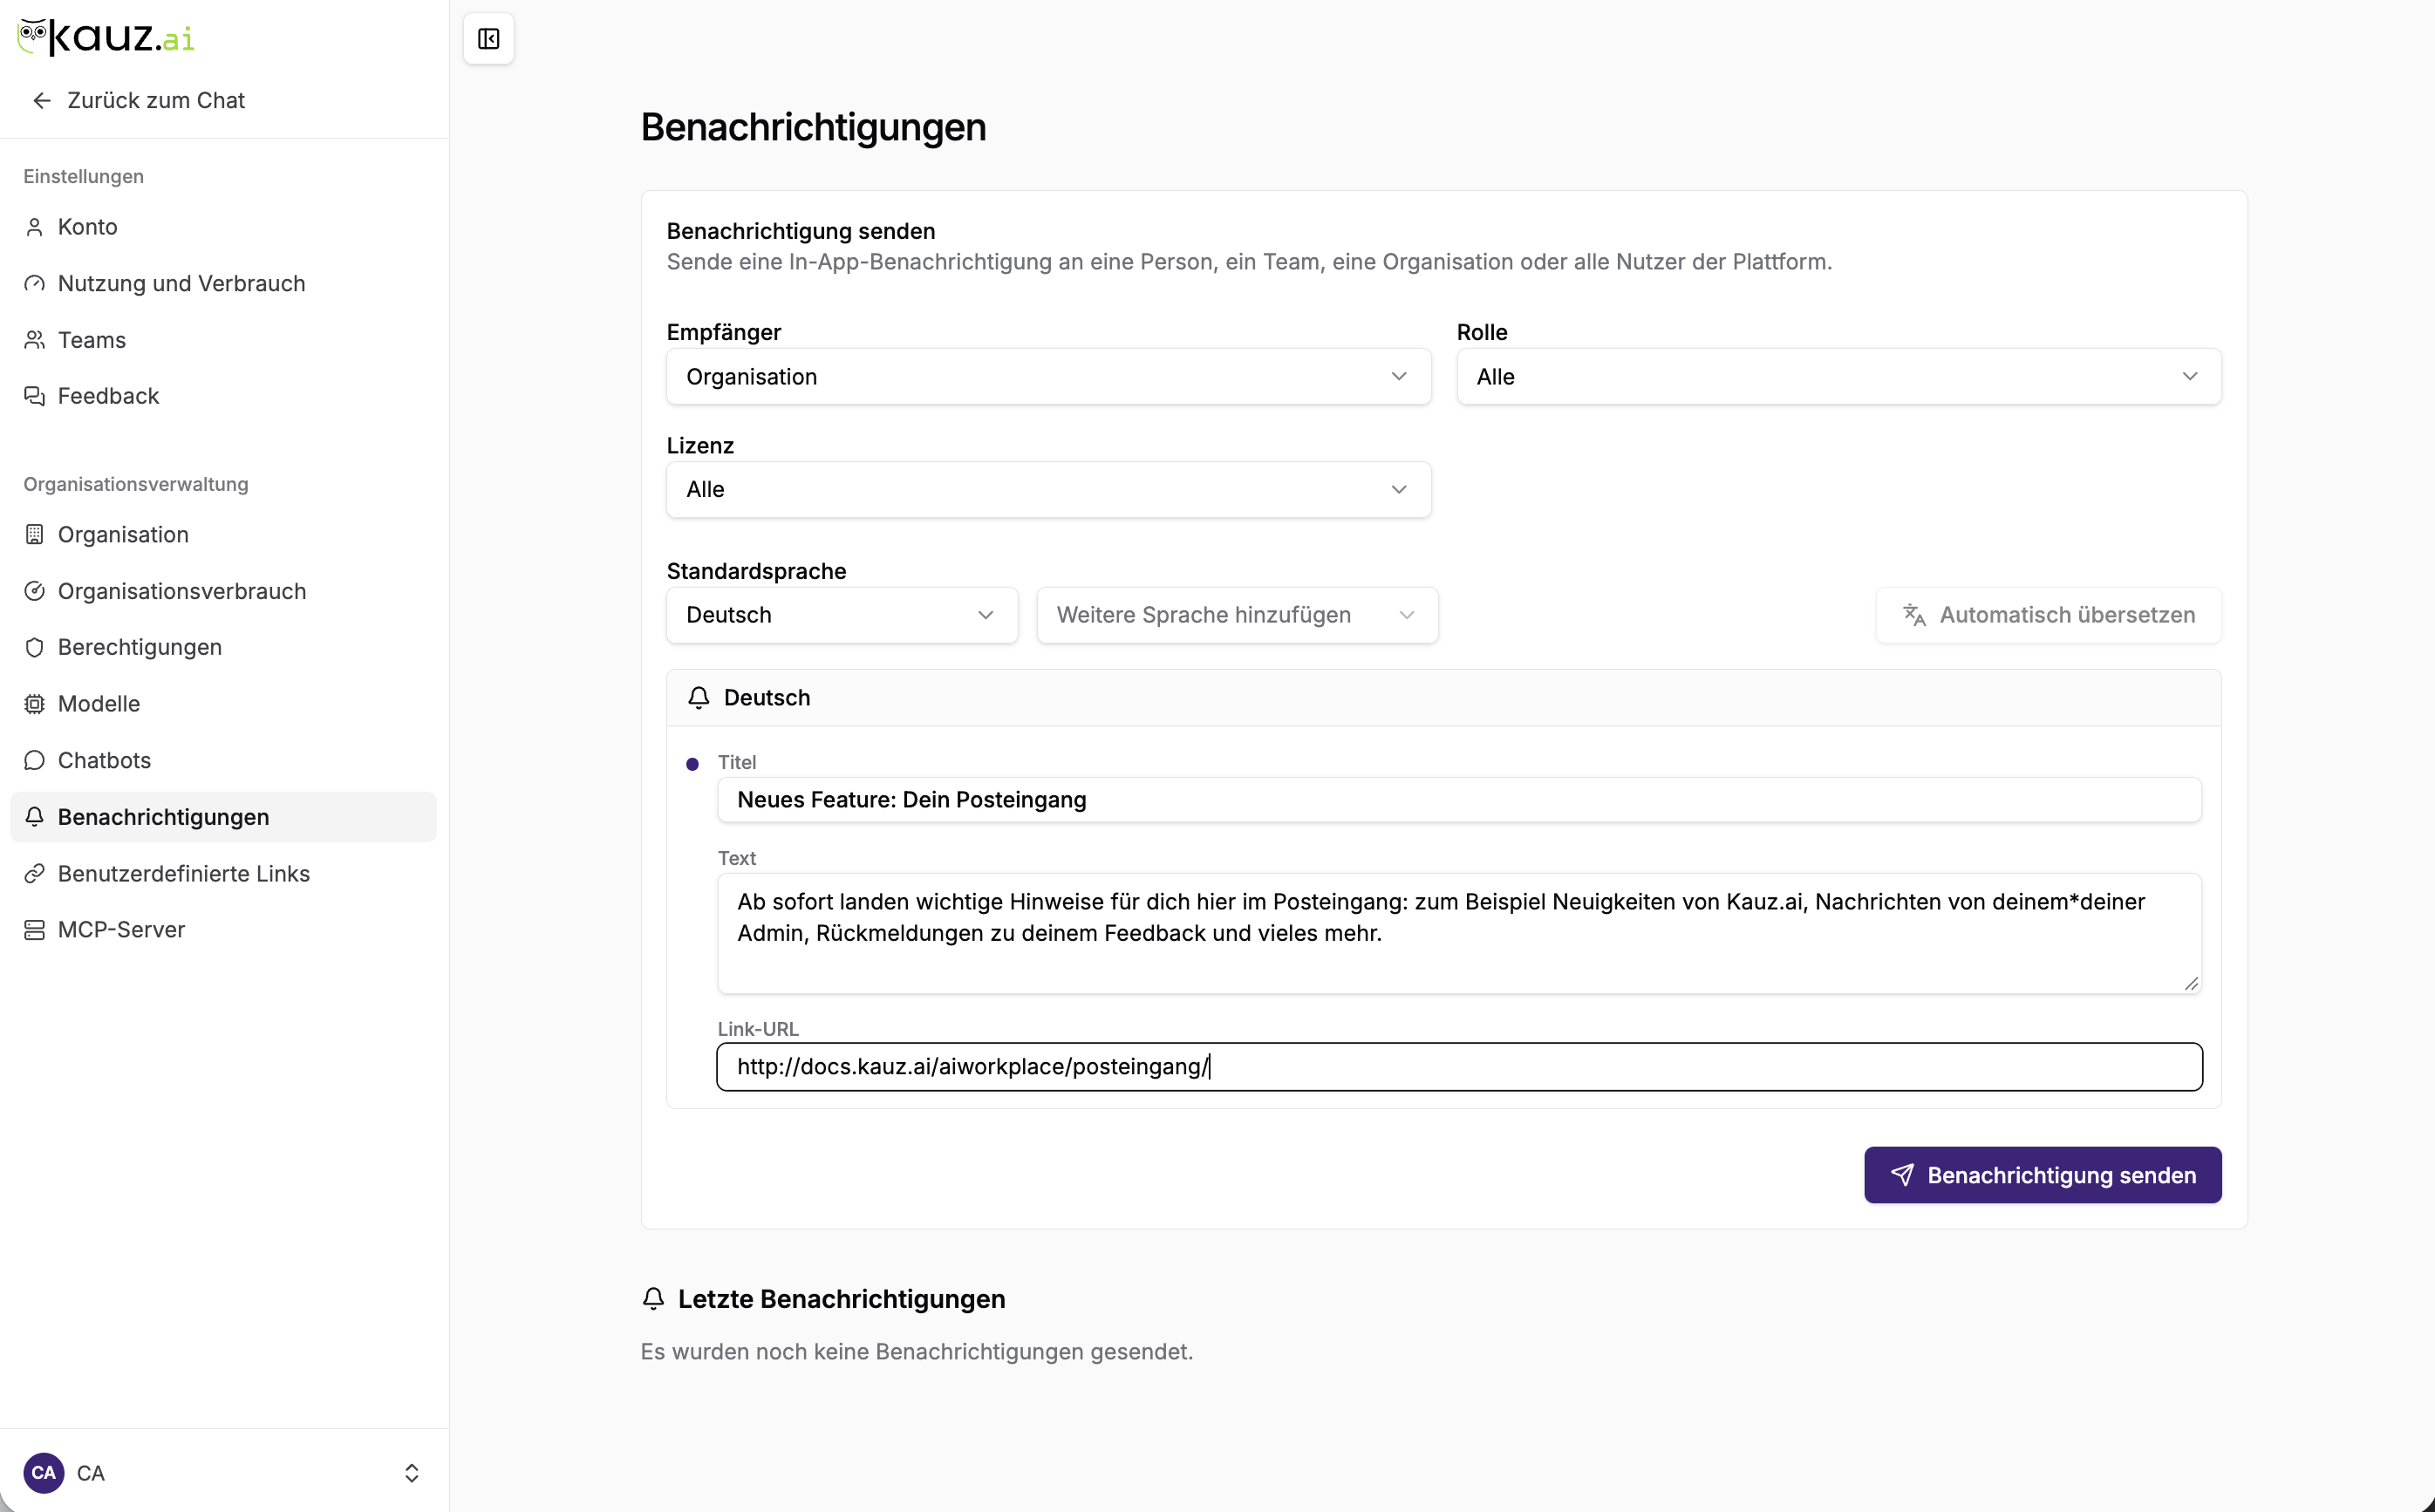
Task: Open Nutzung und Verbrauch page
Action: coord(223,284)
